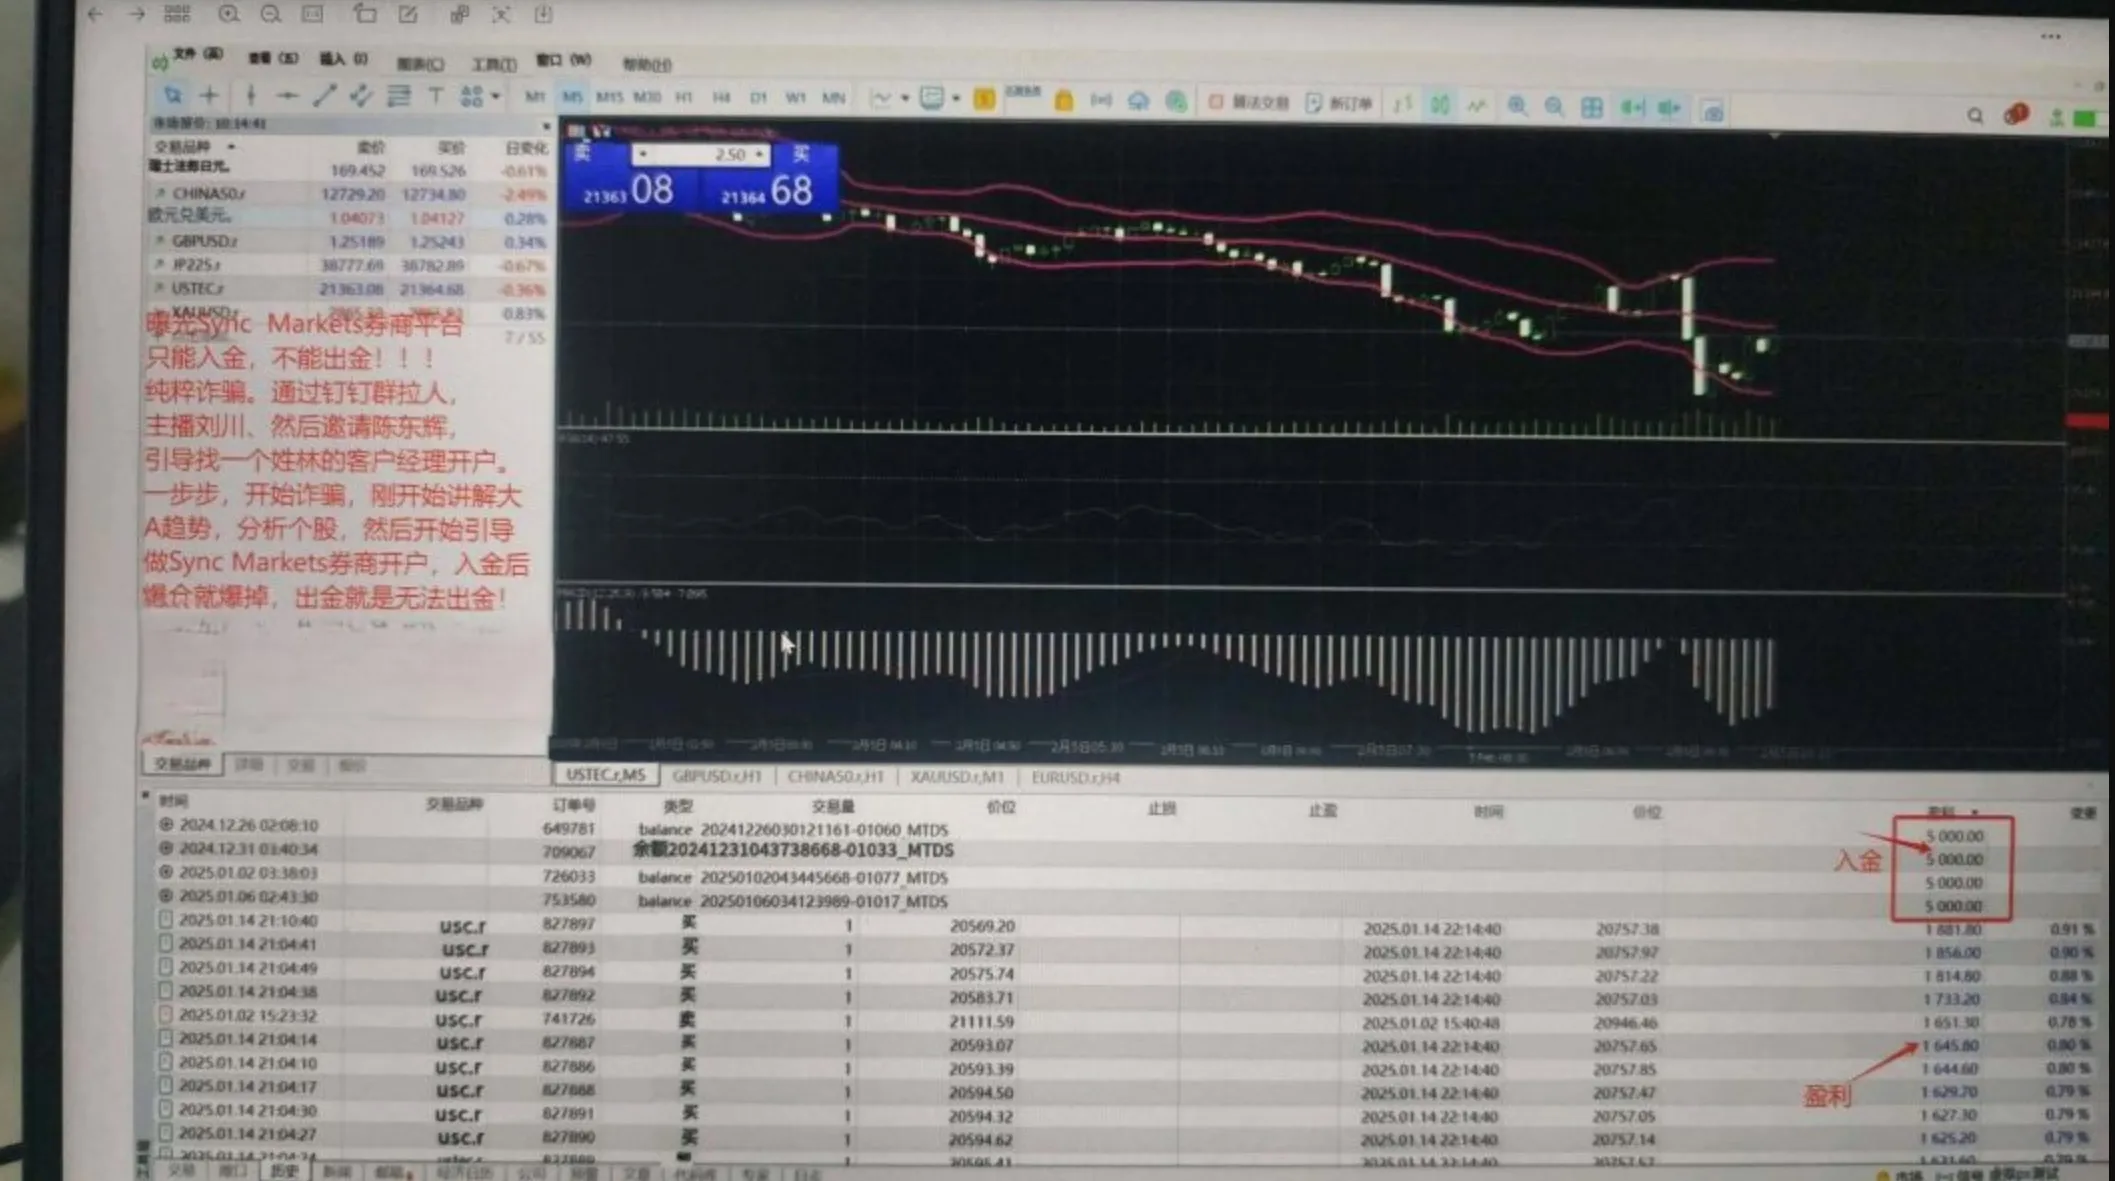Select GBPUSD.r row in Market Watch
The image size is (2115, 1181).
pyautogui.click(x=349, y=241)
